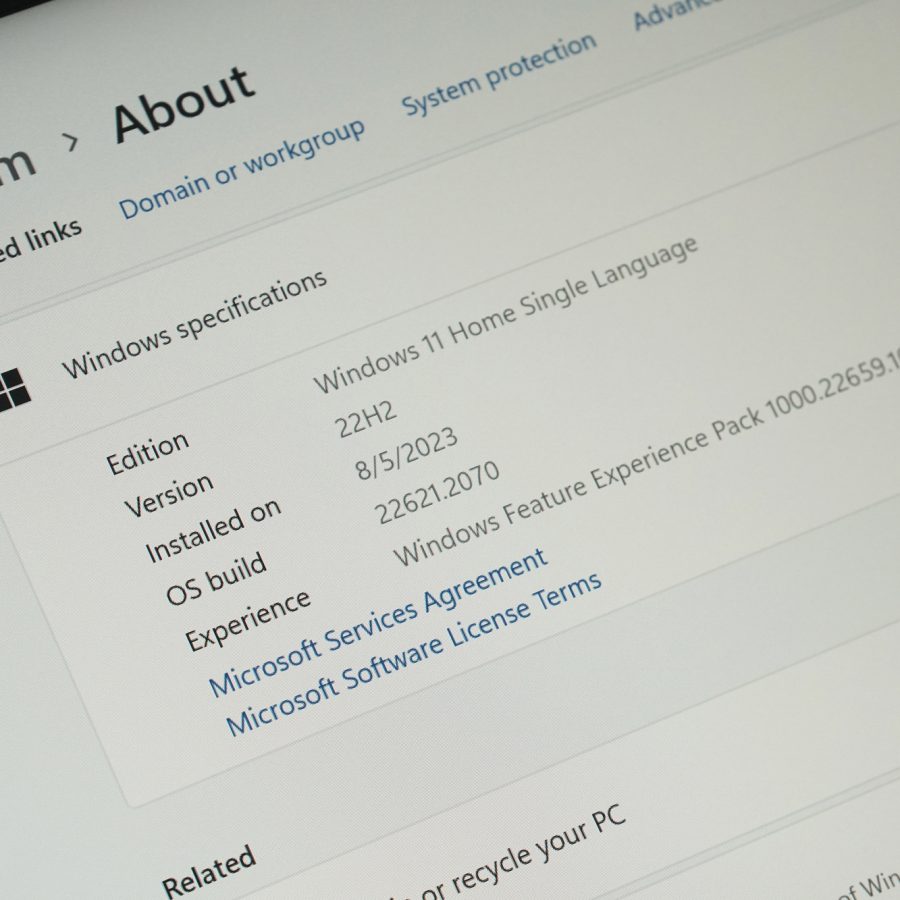This screenshot has height=900, width=900.
Task: Click the Edition label
Action: pos(148,453)
